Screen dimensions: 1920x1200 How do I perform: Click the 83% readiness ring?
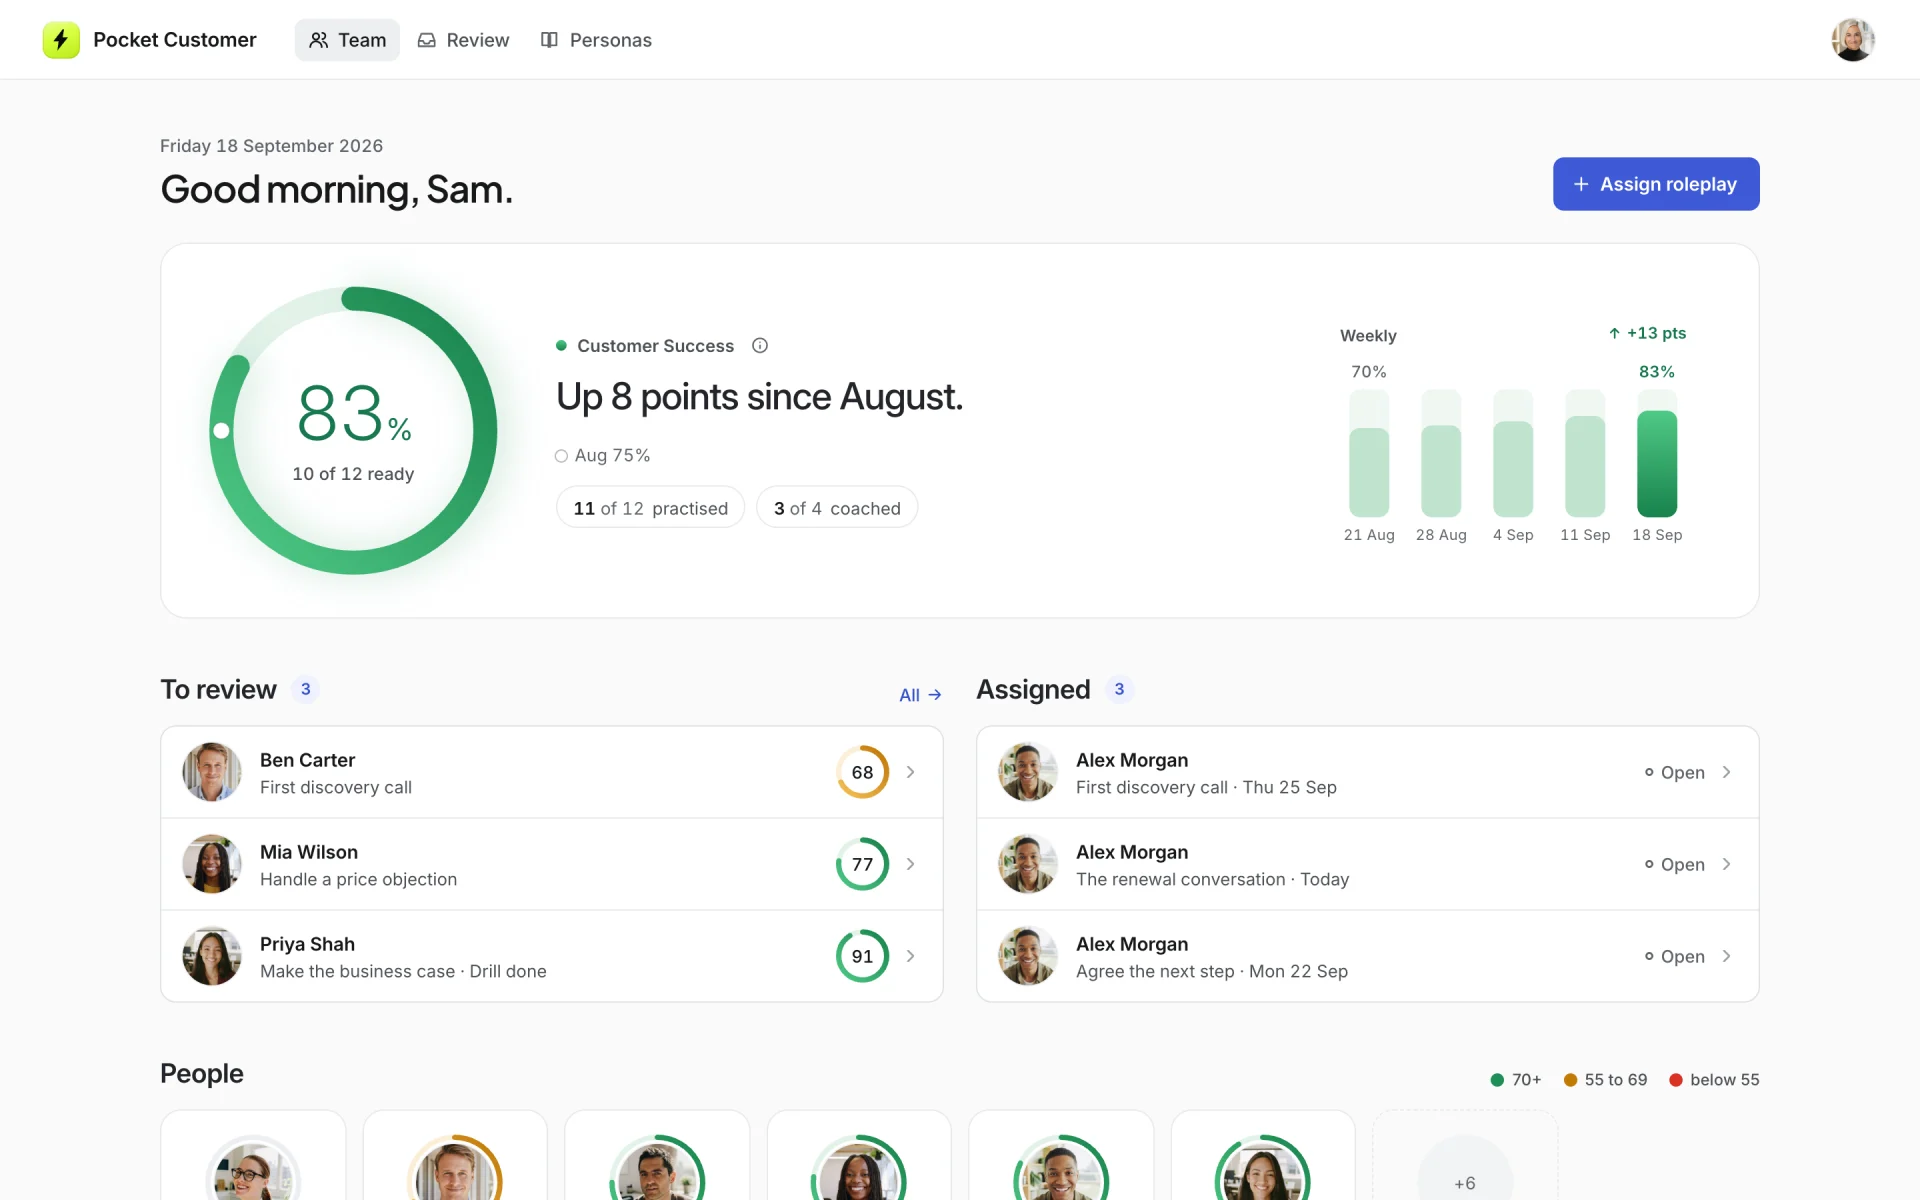tap(353, 431)
